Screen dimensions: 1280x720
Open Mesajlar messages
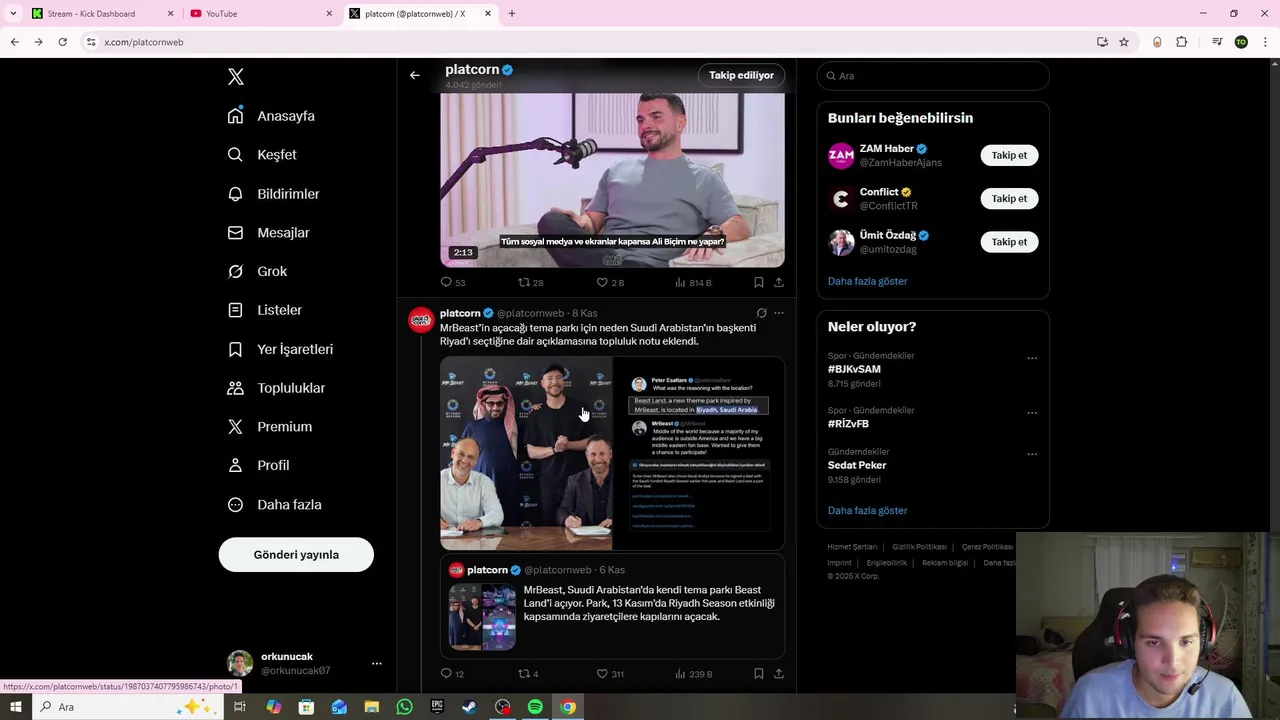[x=269, y=233]
